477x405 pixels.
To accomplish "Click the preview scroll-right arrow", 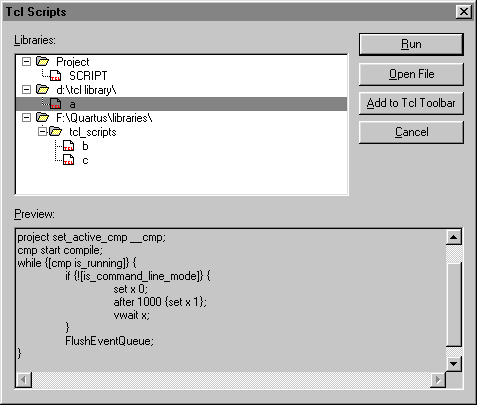I will (438, 379).
